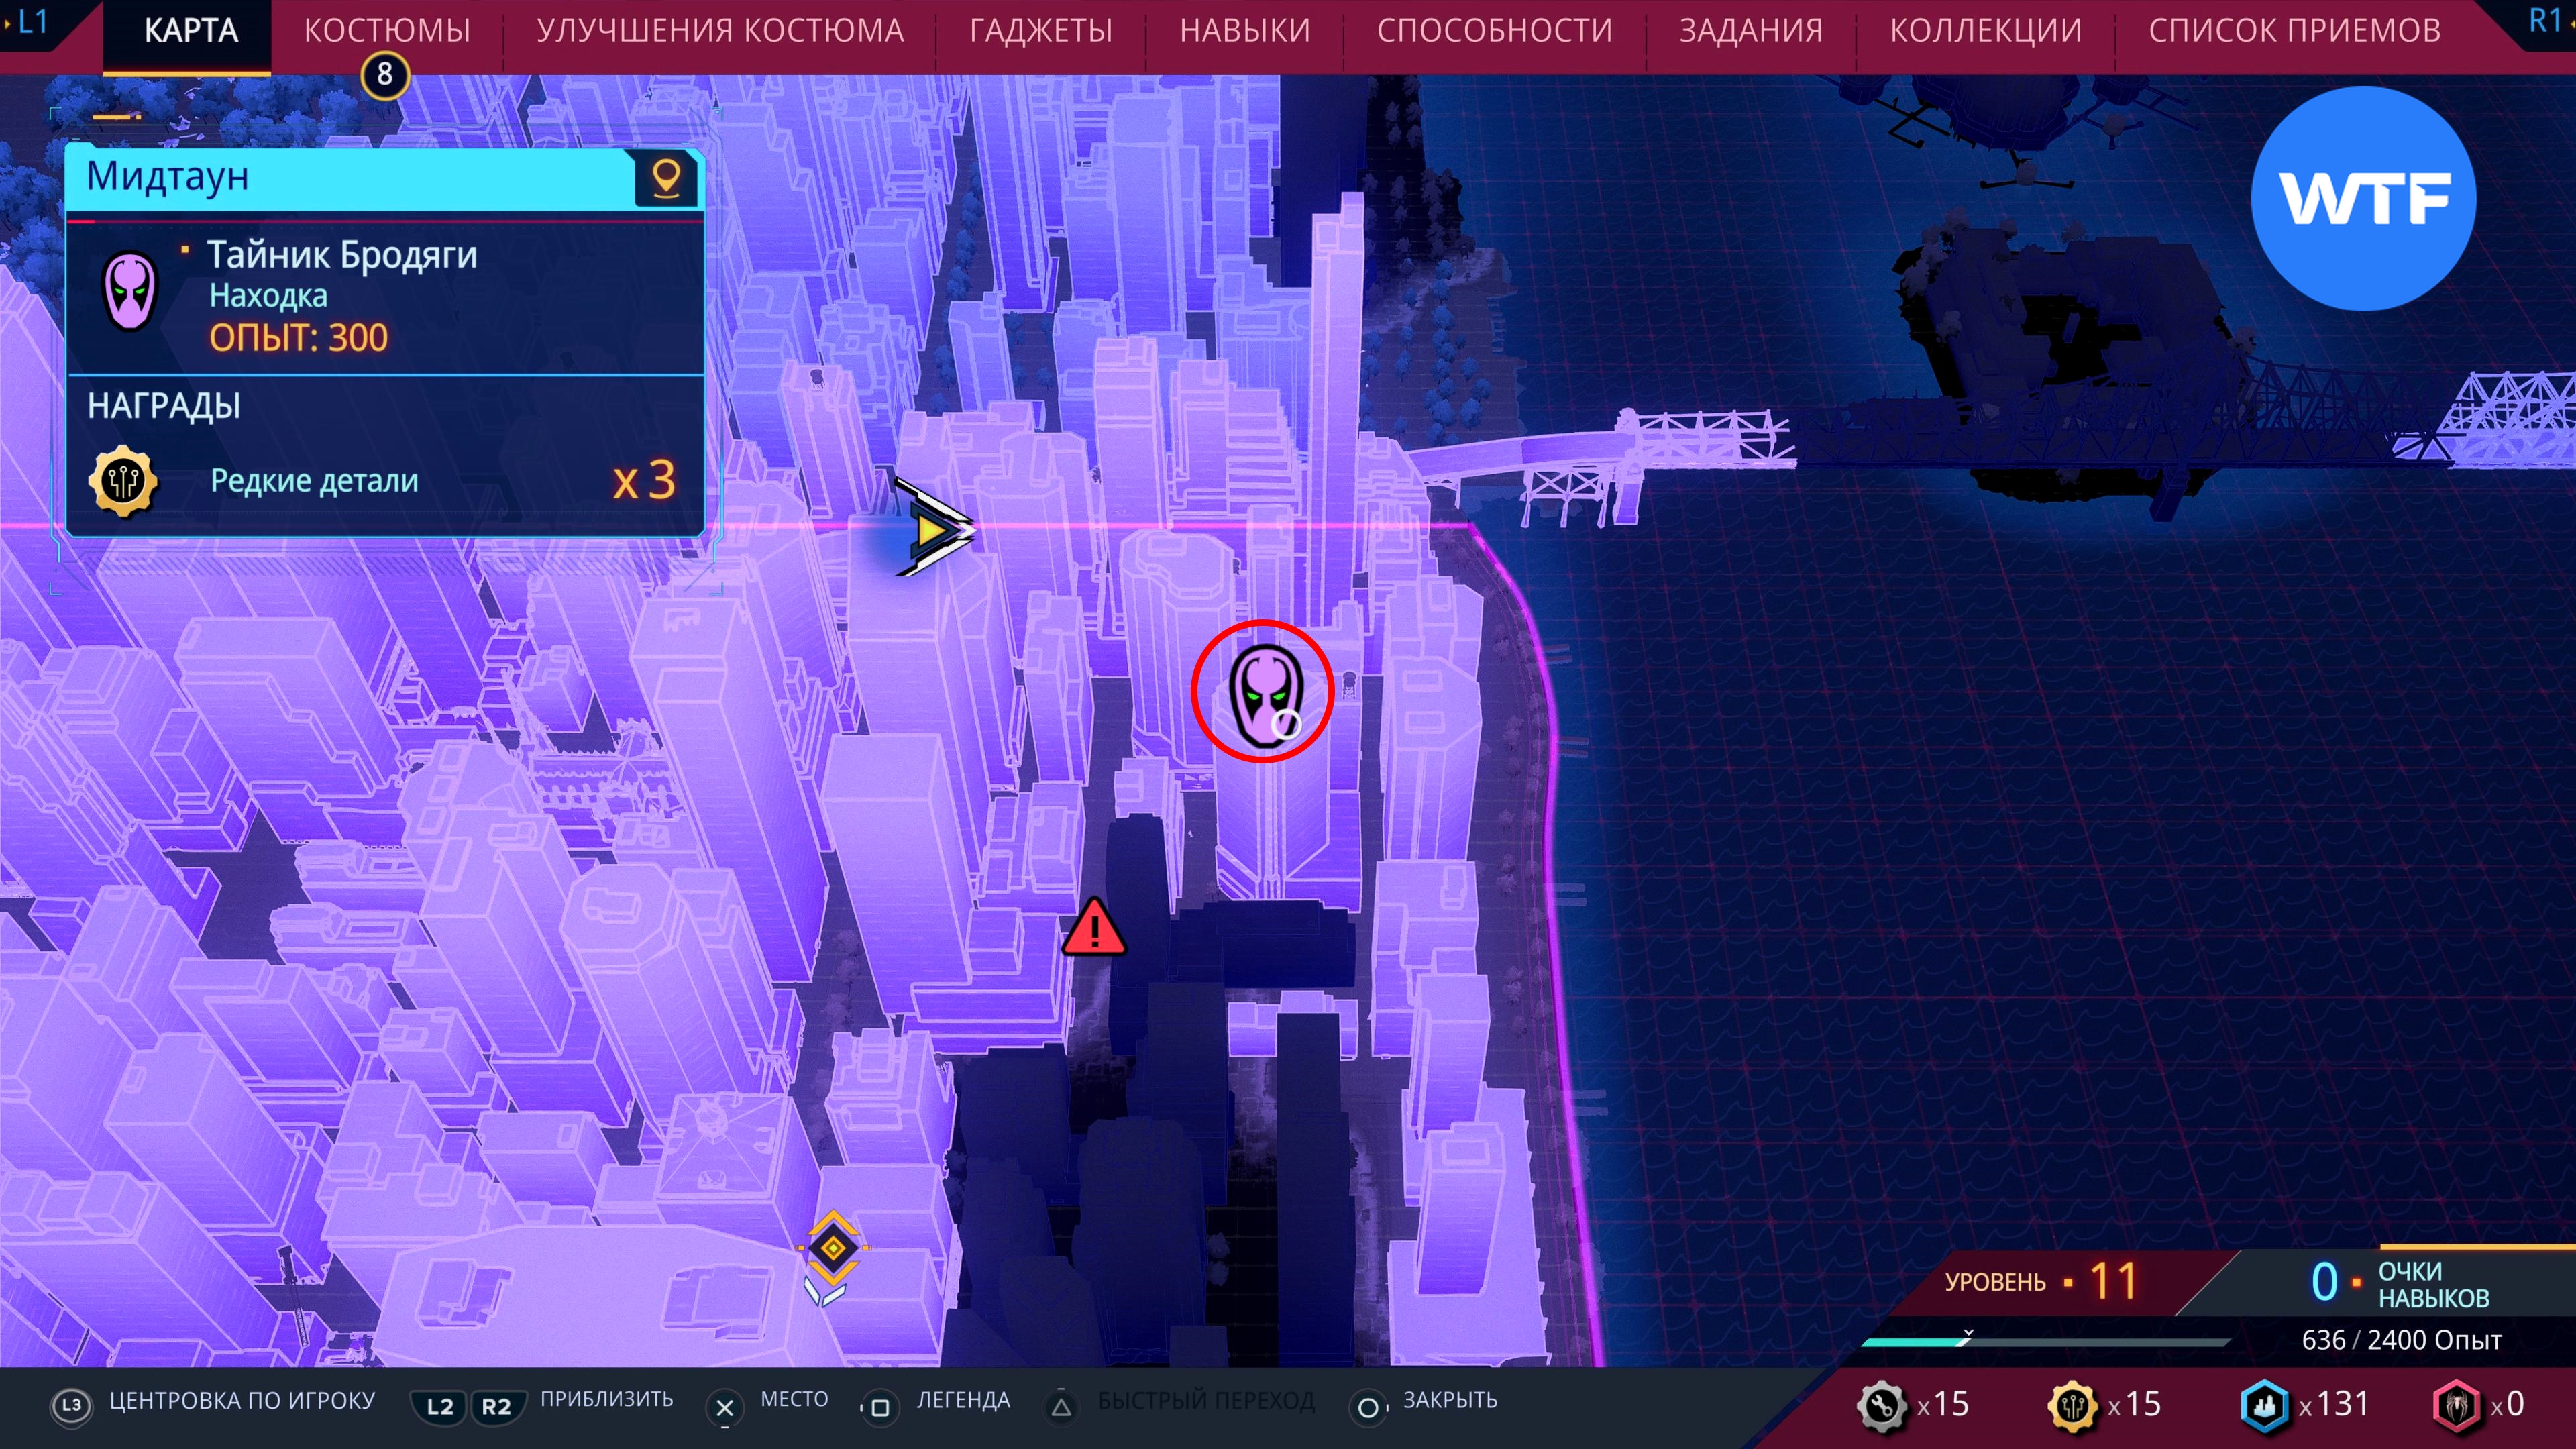The height and width of the screenshot is (1449, 2576).
Task: Click the number 8 notification badge
Action: coord(385,75)
